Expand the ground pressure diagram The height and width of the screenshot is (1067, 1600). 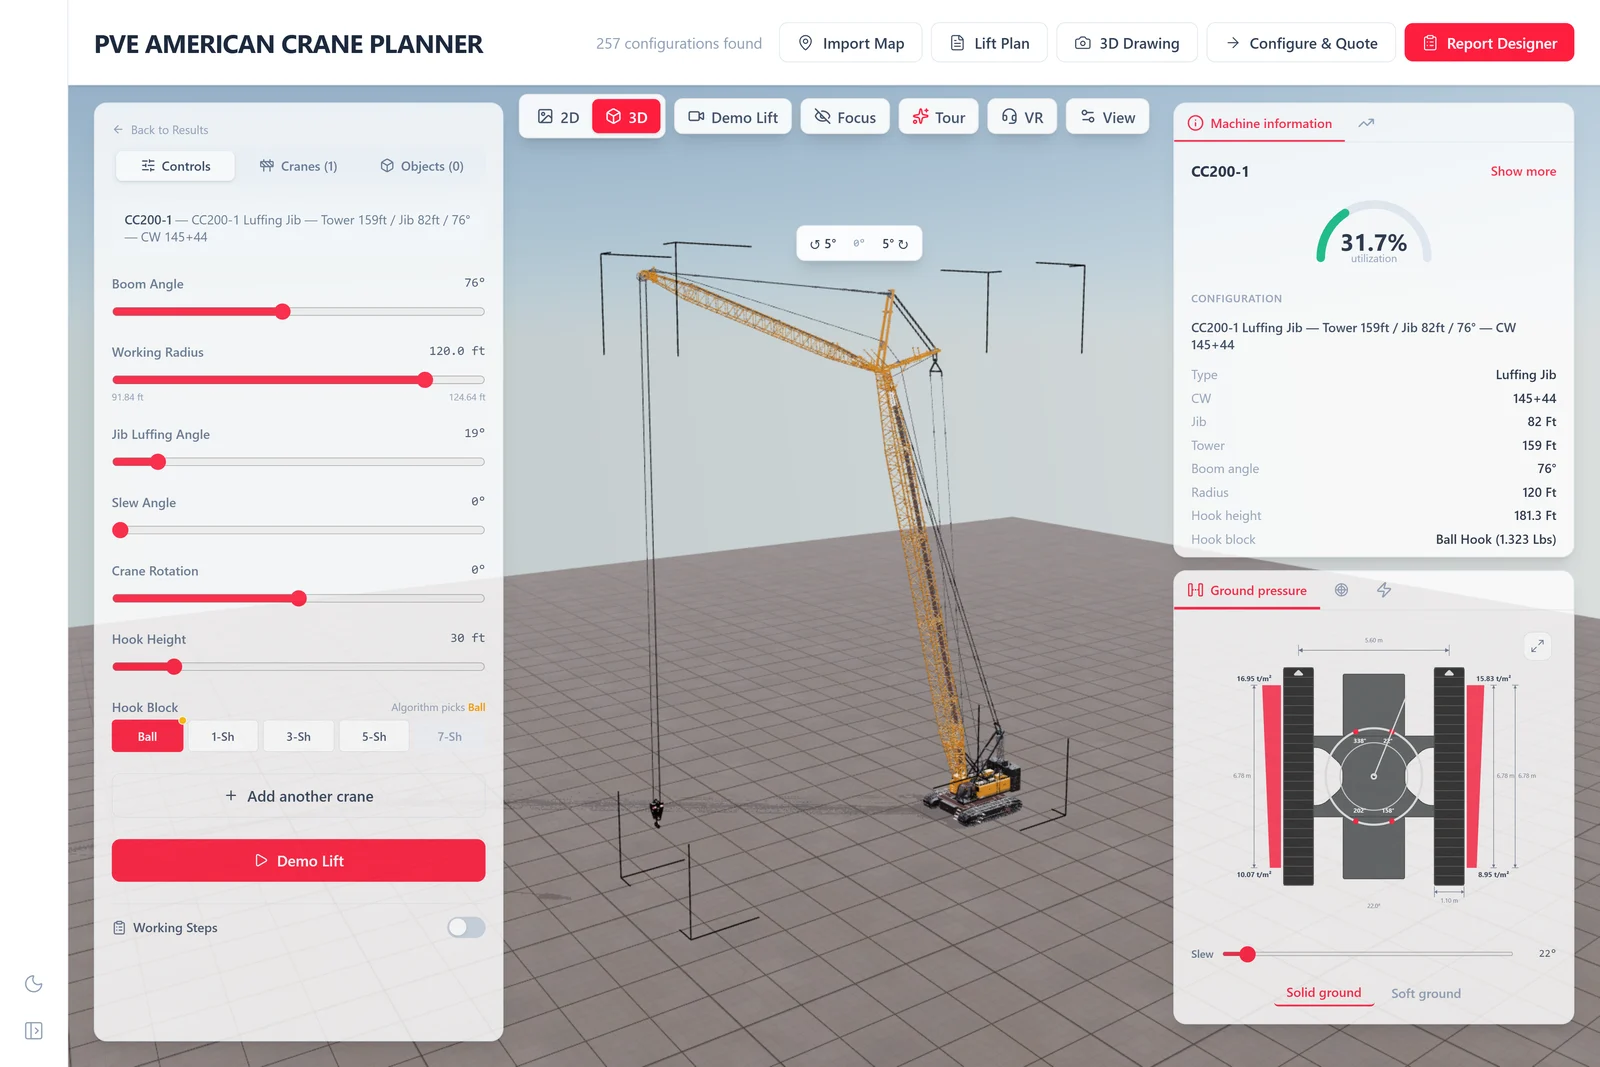point(1537,645)
